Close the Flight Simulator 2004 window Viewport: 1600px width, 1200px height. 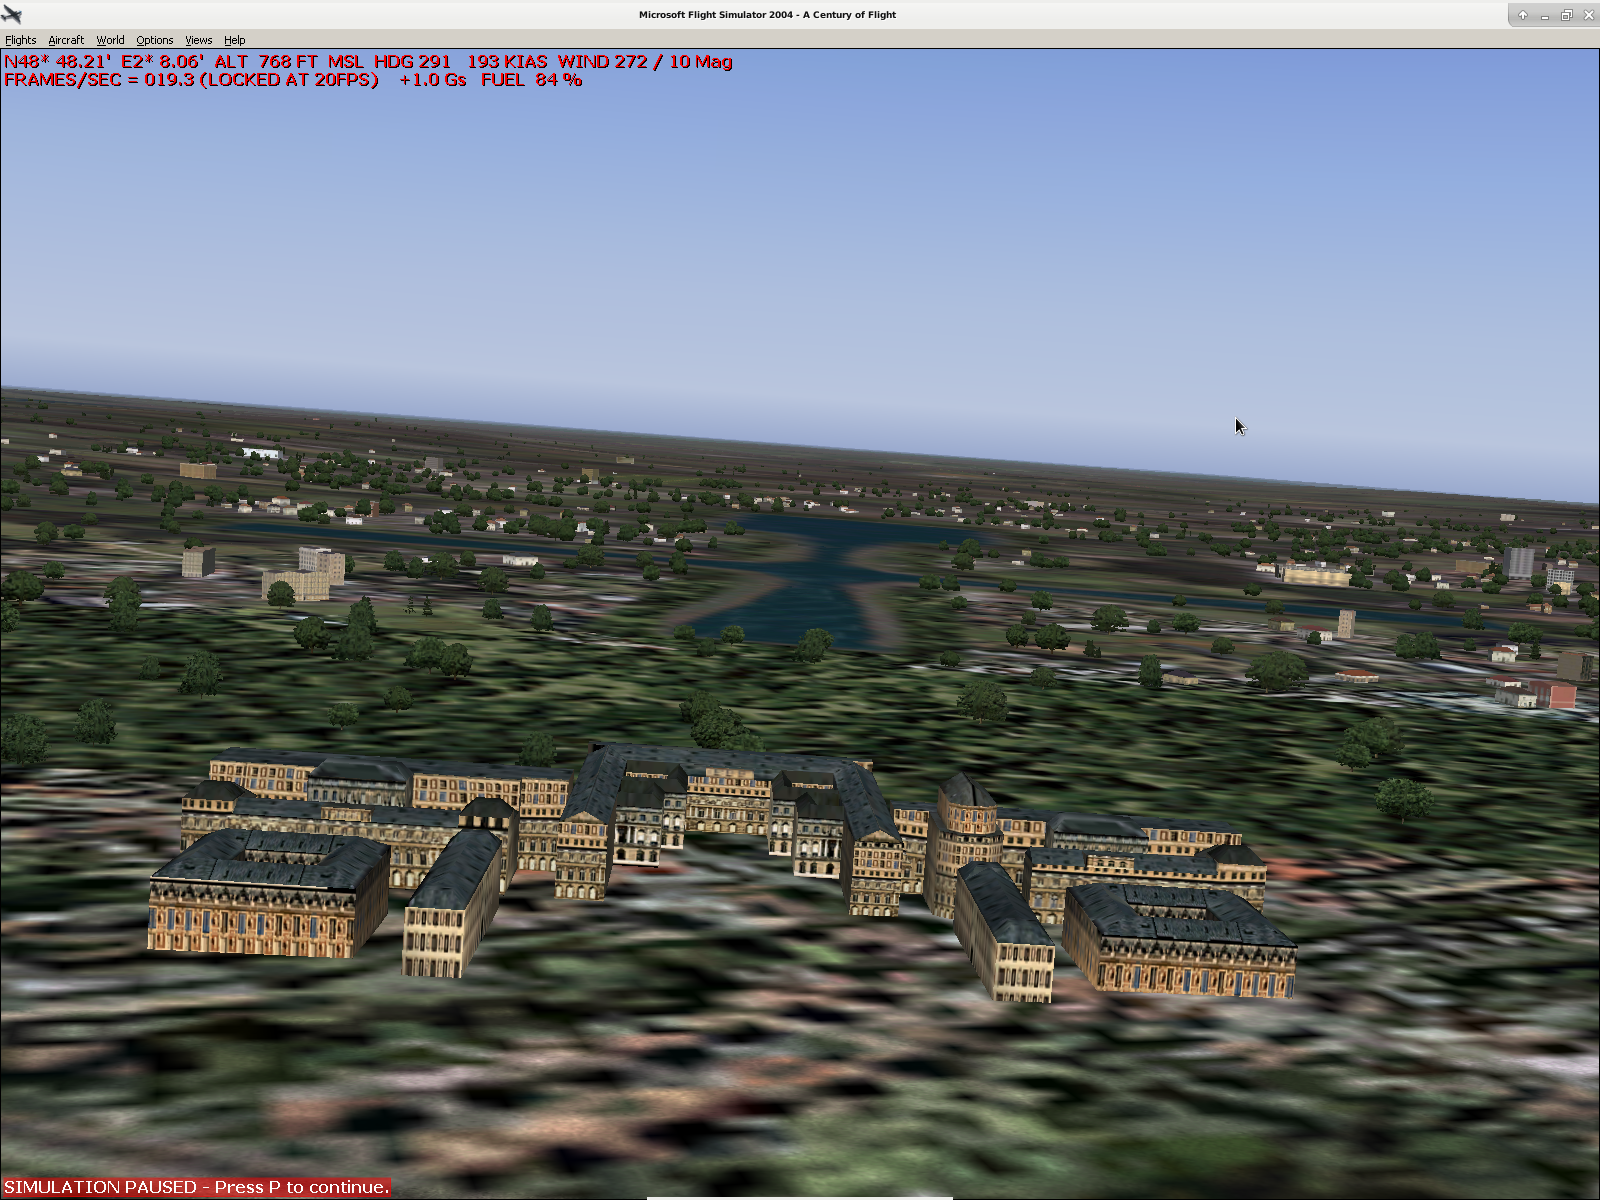(x=1588, y=15)
